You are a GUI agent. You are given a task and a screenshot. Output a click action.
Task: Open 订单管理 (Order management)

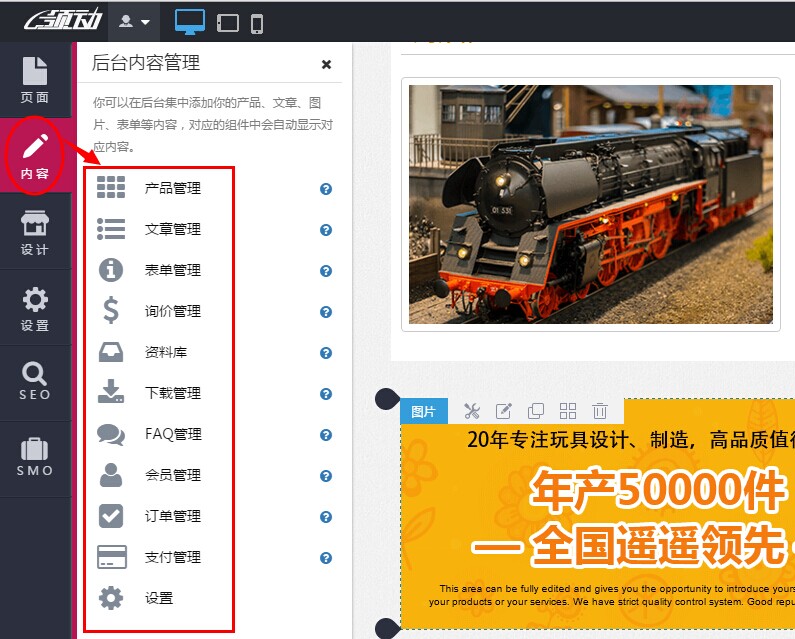pyautogui.click(x=172, y=516)
